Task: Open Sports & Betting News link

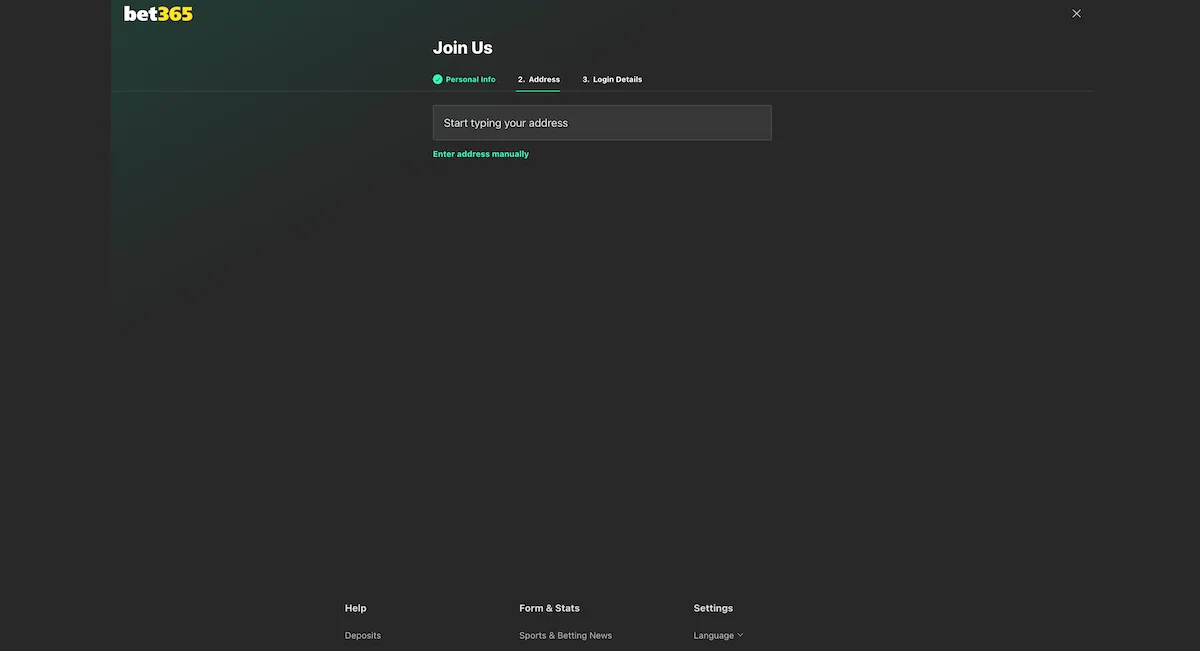Action: [x=565, y=636]
